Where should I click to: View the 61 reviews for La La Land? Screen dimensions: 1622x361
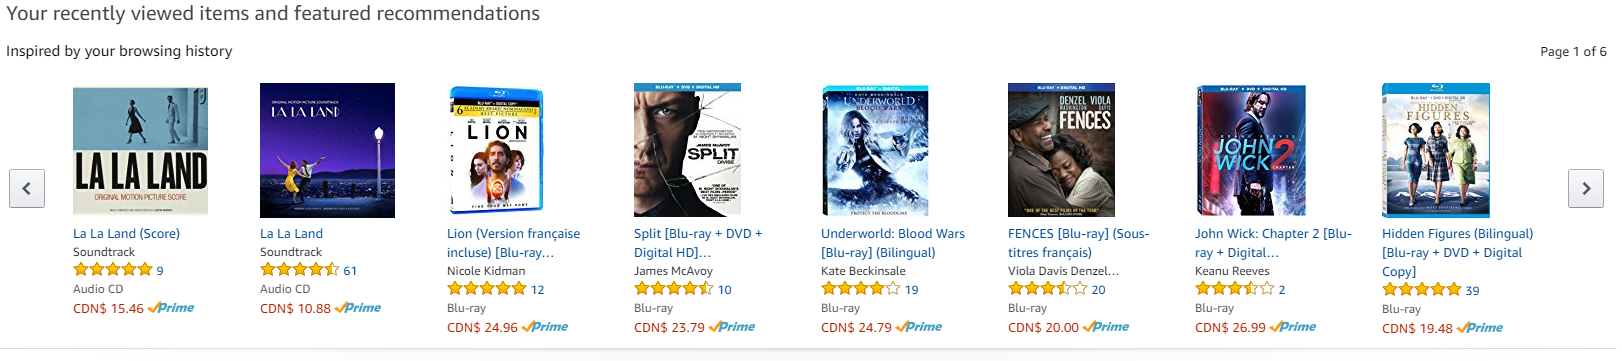[350, 270]
